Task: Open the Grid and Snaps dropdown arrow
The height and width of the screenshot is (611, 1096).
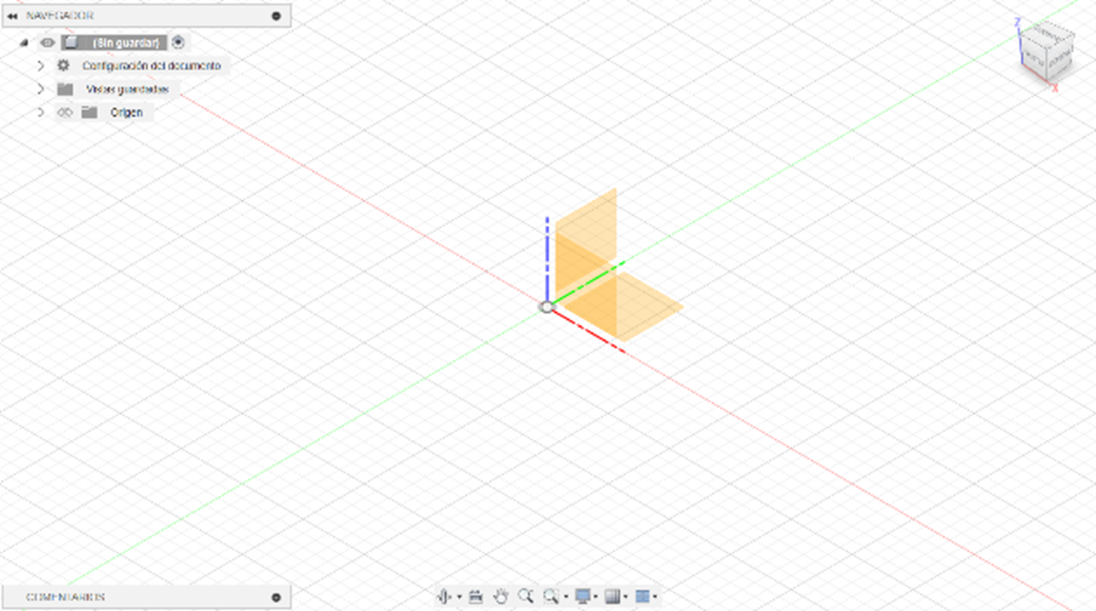Action: tap(626, 597)
